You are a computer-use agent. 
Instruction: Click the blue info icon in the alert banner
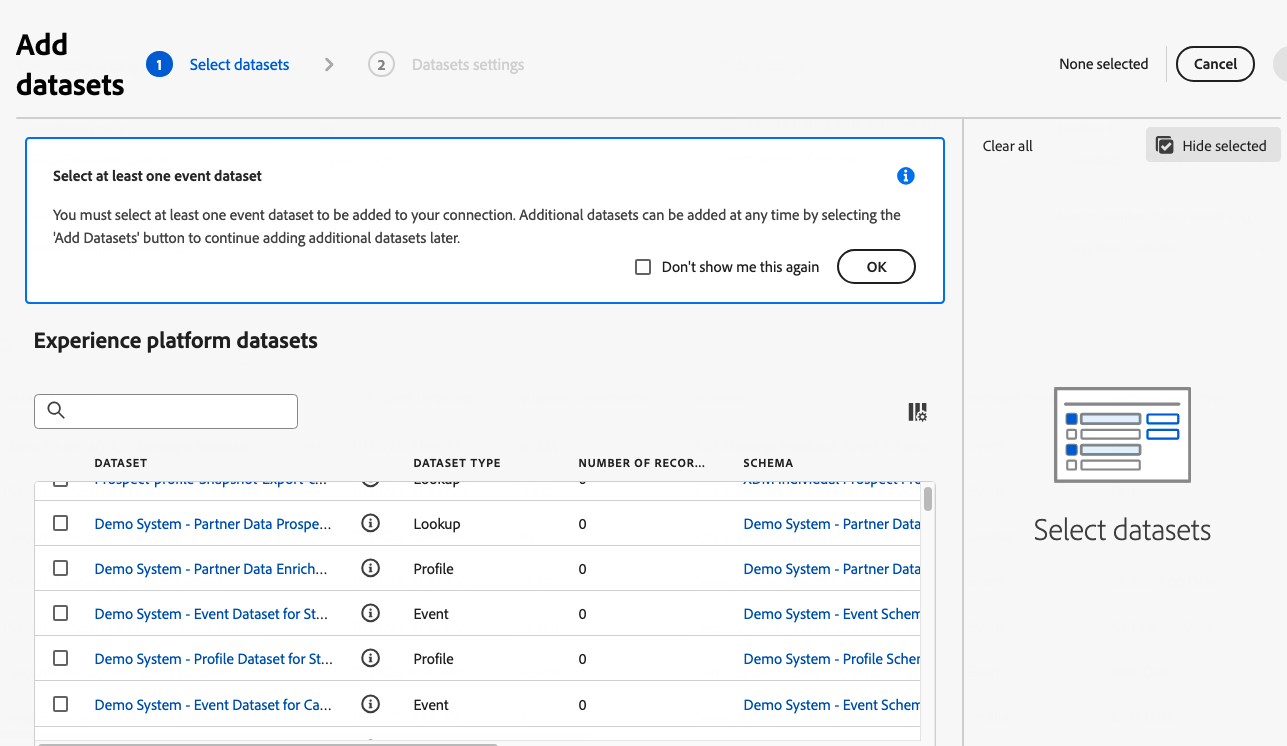(906, 176)
